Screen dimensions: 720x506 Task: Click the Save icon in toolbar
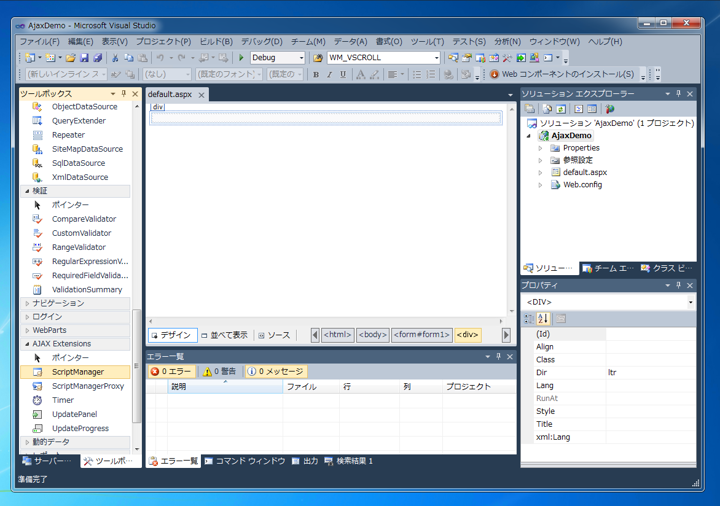(84, 58)
